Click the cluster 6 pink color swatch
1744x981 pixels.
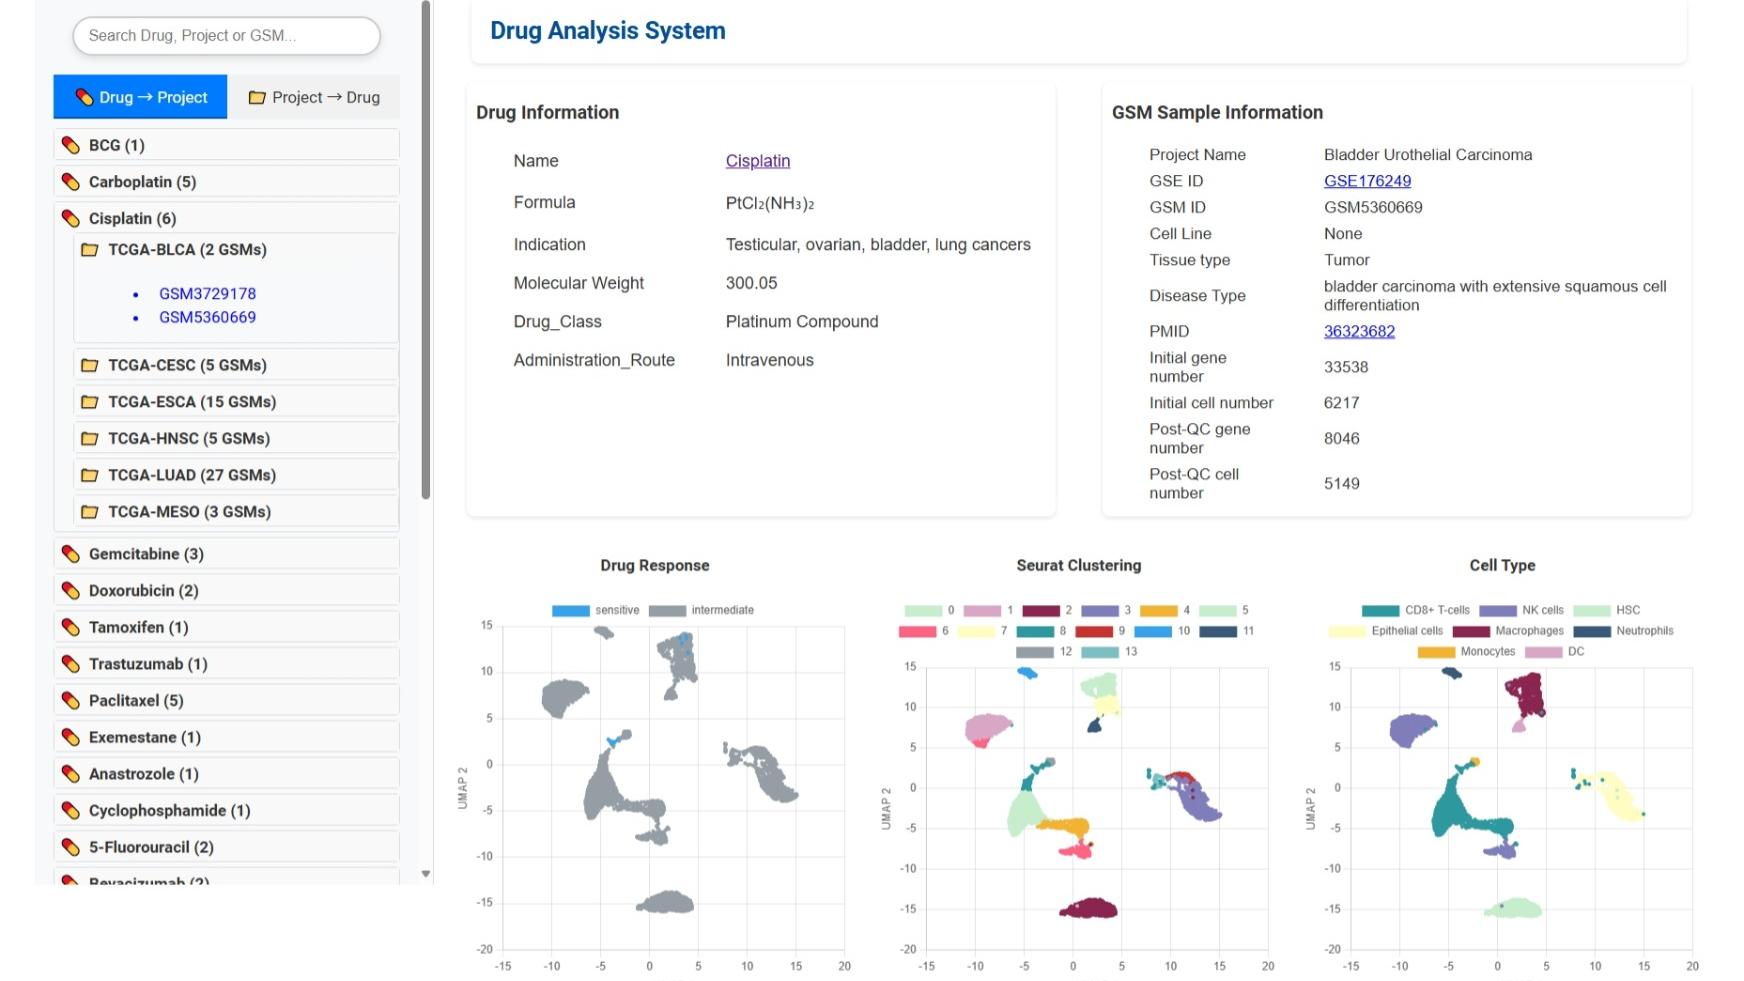(920, 631)
